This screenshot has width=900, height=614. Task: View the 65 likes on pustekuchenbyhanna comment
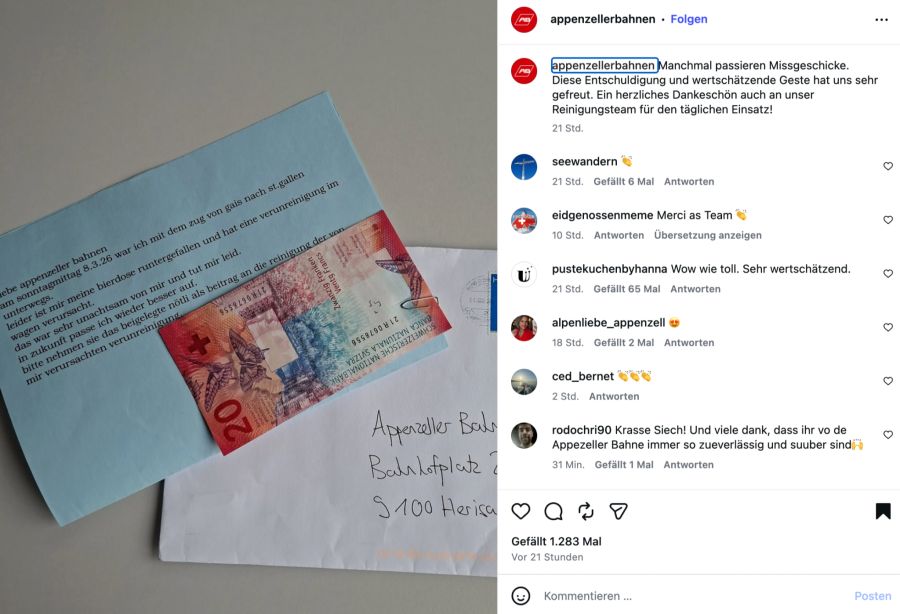pos(627,289)
